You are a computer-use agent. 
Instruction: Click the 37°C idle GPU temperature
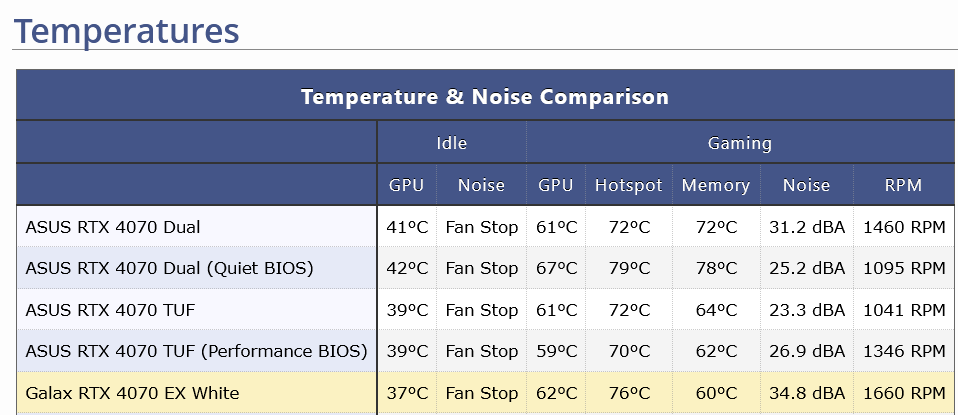[407, 393]
